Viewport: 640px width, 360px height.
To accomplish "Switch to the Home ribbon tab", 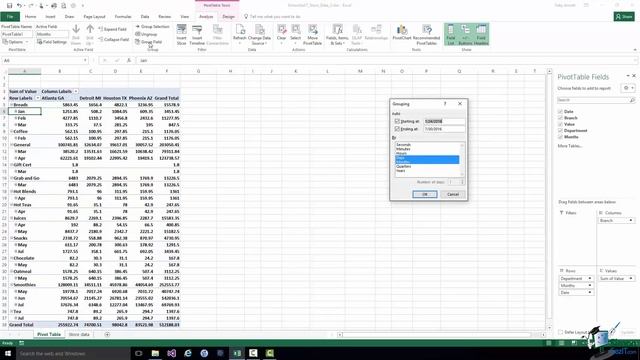I will (30, 17).
